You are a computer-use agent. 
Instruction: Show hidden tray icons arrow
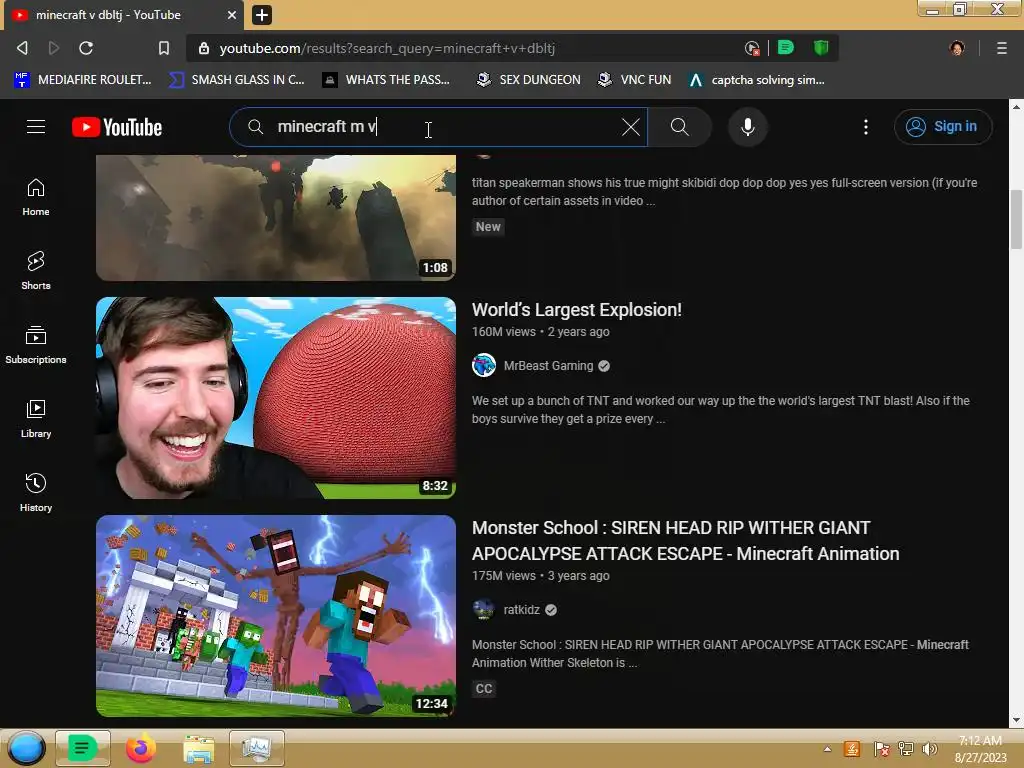tap(827, 749)
